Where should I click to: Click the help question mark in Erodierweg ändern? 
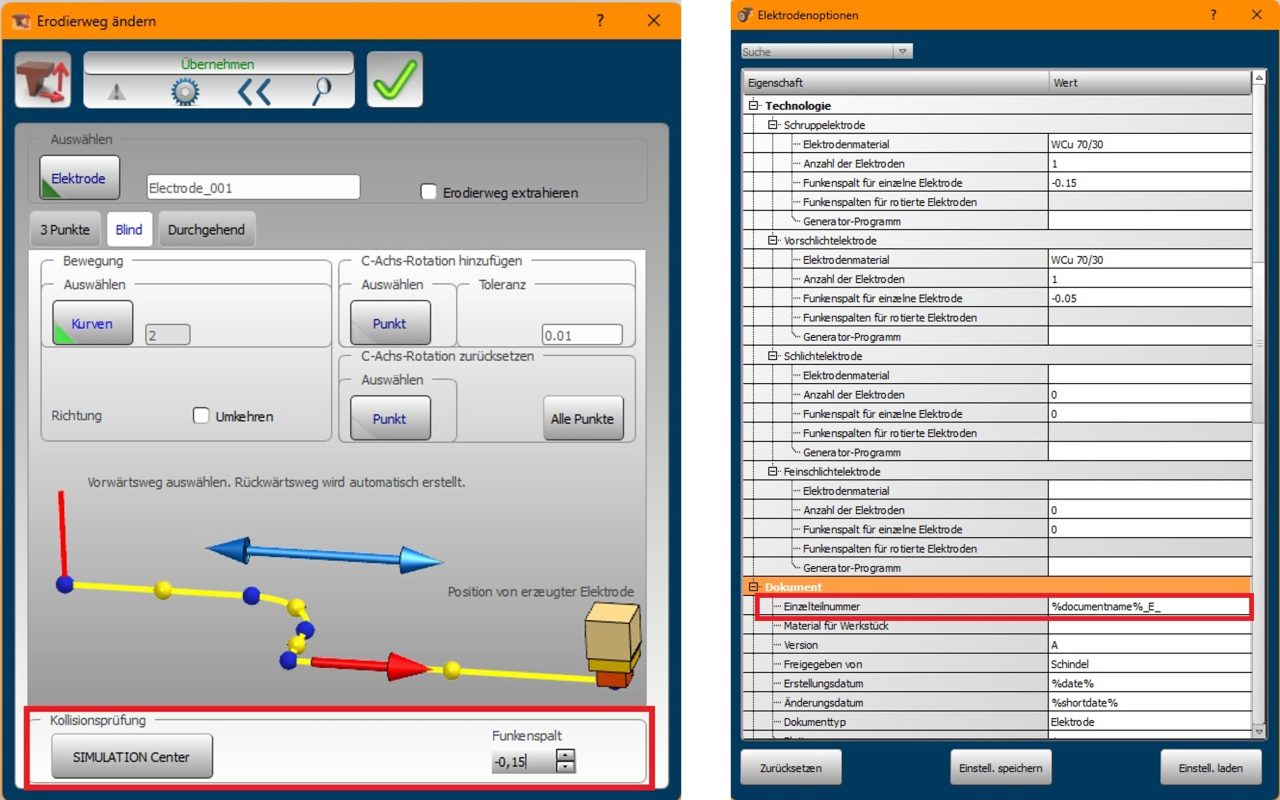tap(600, 20)
